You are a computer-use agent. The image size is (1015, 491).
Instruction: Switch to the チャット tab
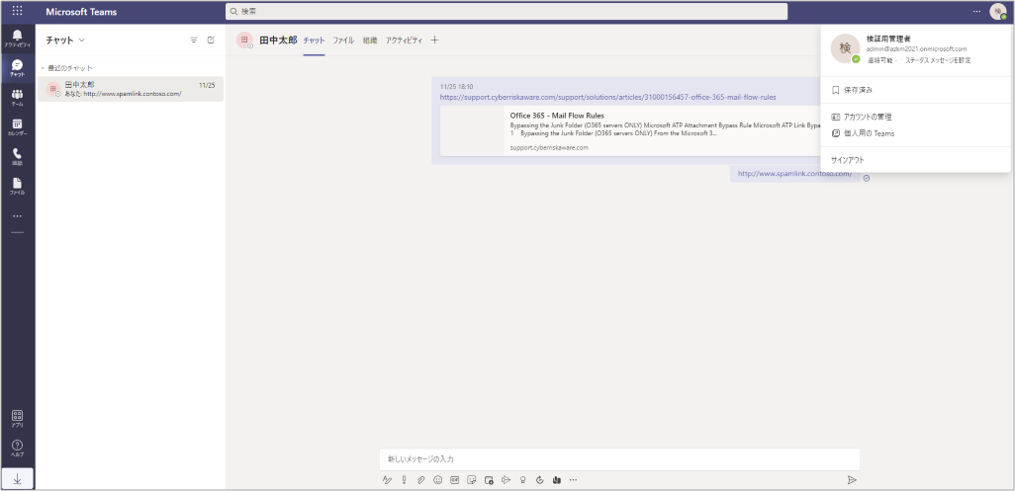coord(314,40)
